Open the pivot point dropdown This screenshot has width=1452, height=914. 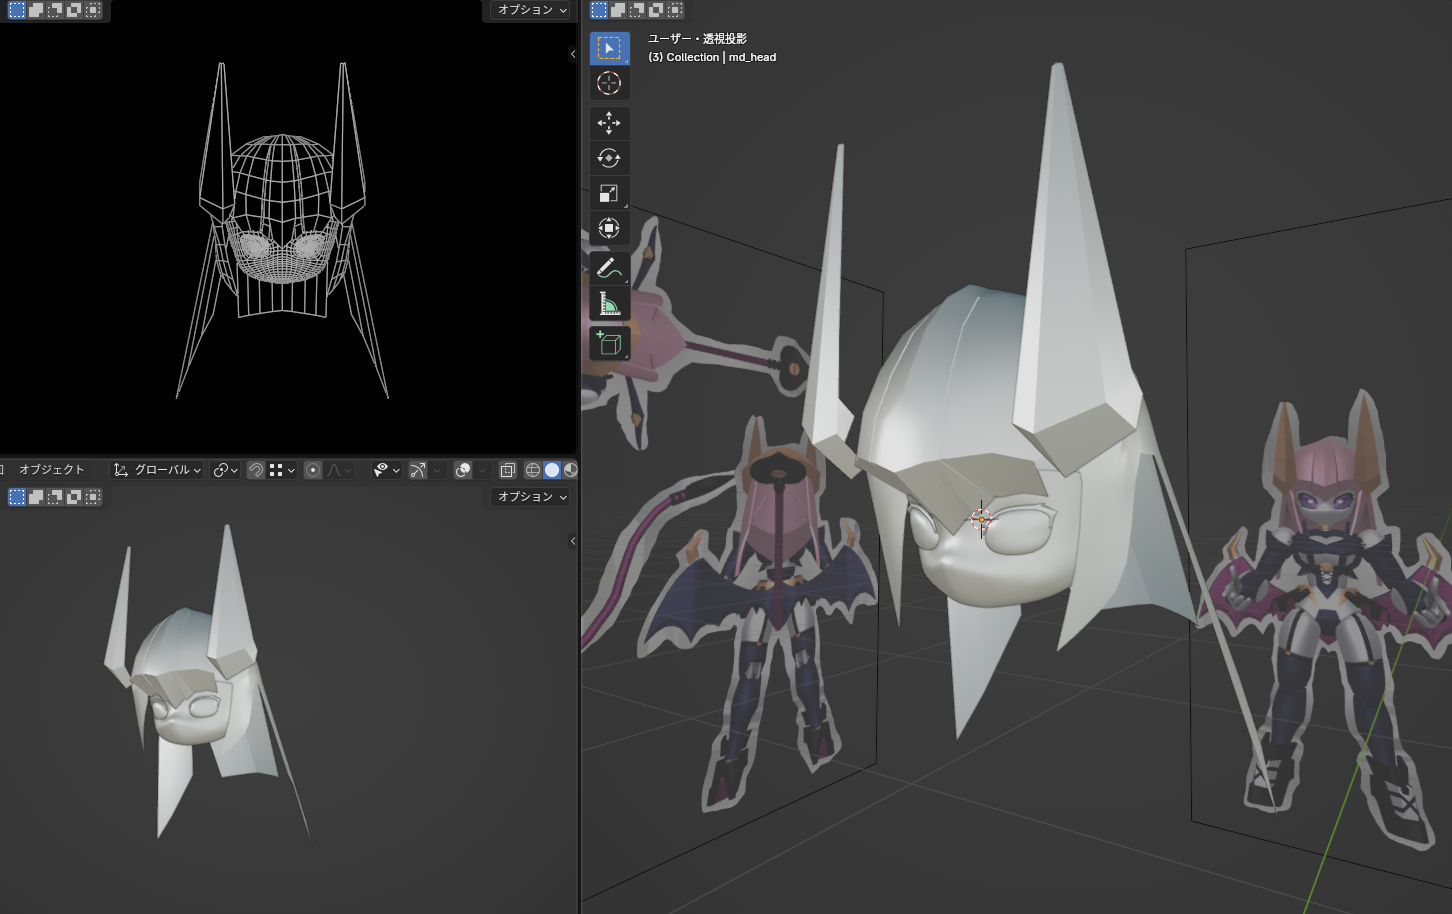point(224,470)
